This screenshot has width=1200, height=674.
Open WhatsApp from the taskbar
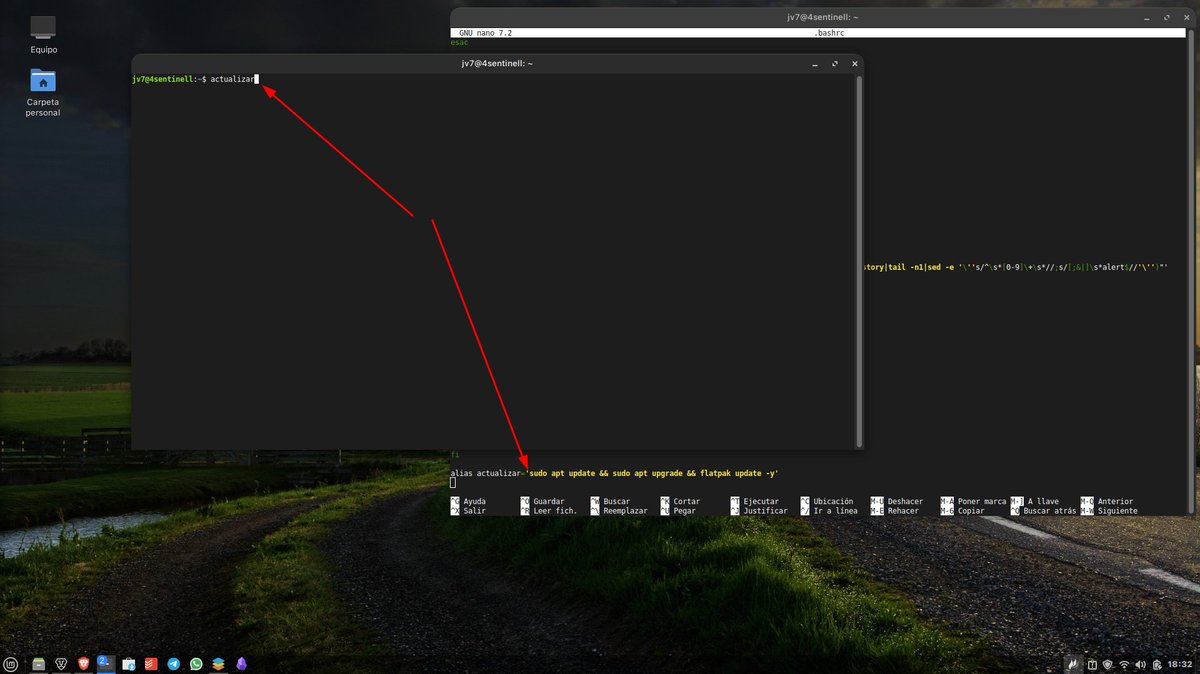pos(196,664)
